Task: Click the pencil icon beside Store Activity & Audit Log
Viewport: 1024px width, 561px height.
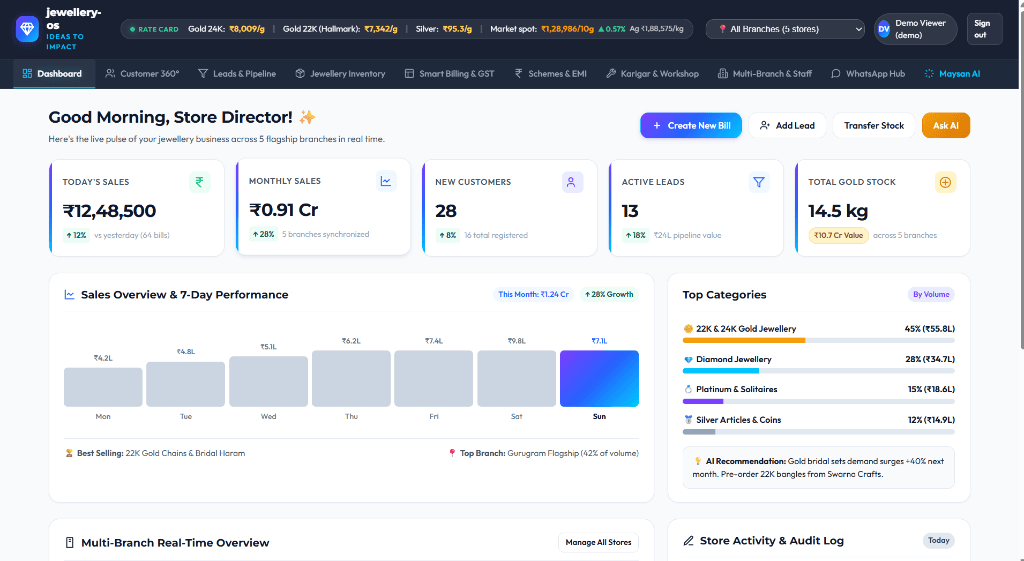Action: click(688, 541)
